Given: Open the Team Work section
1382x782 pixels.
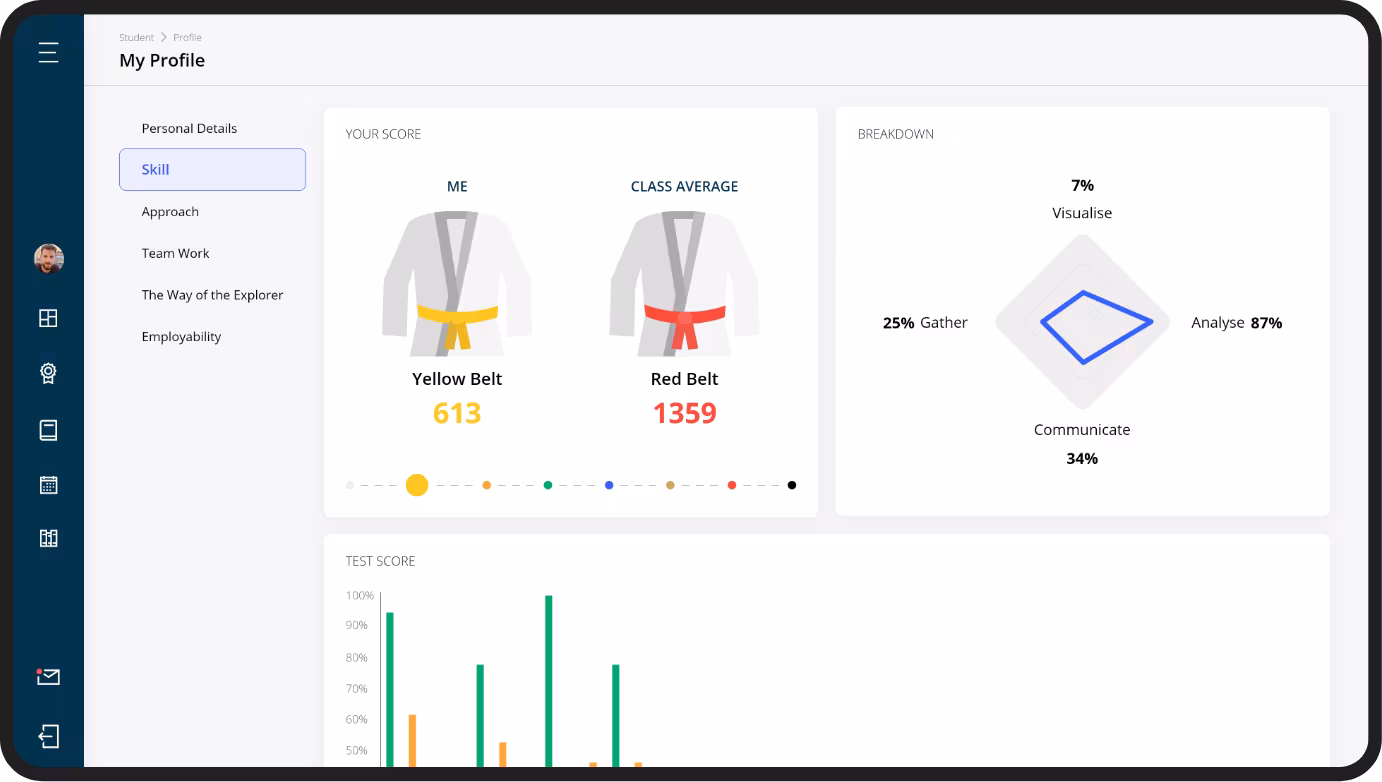Looking at the screenshot, I should 175,254.
